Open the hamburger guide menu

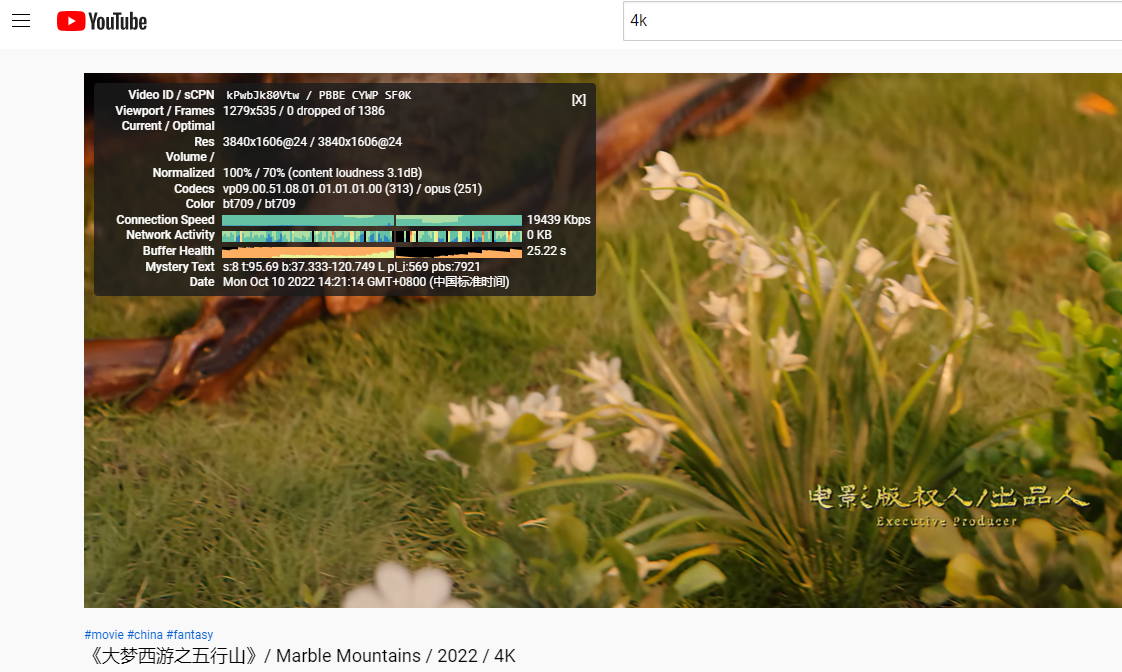coord(21,21)
